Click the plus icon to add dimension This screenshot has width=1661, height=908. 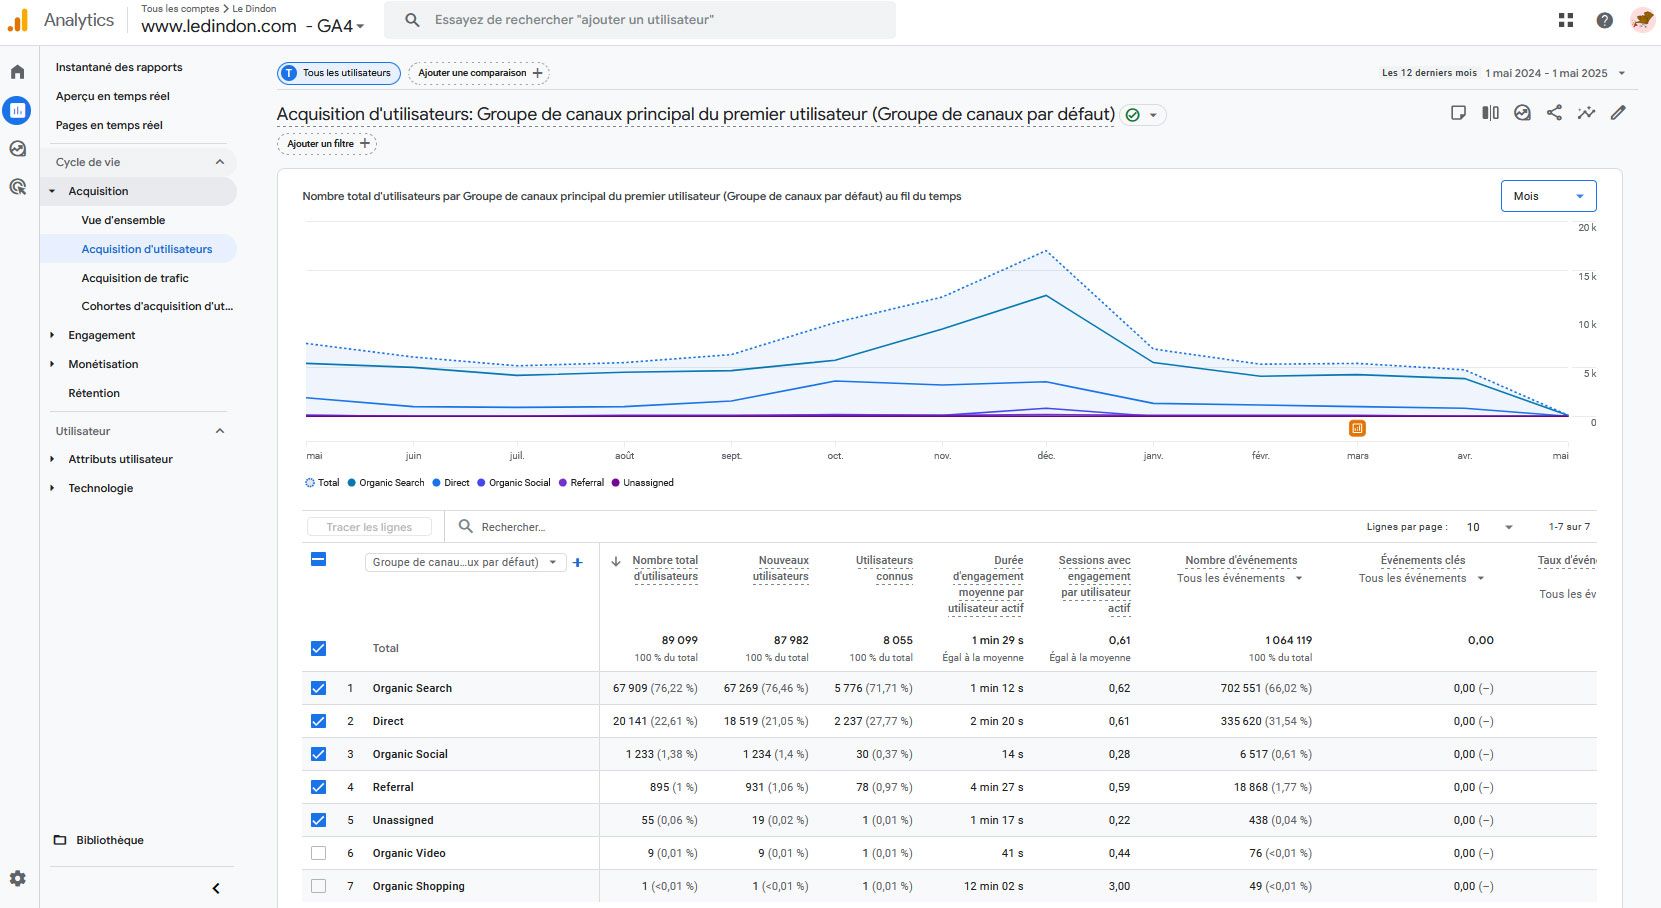pyautogui.click(x=577, y=562)
